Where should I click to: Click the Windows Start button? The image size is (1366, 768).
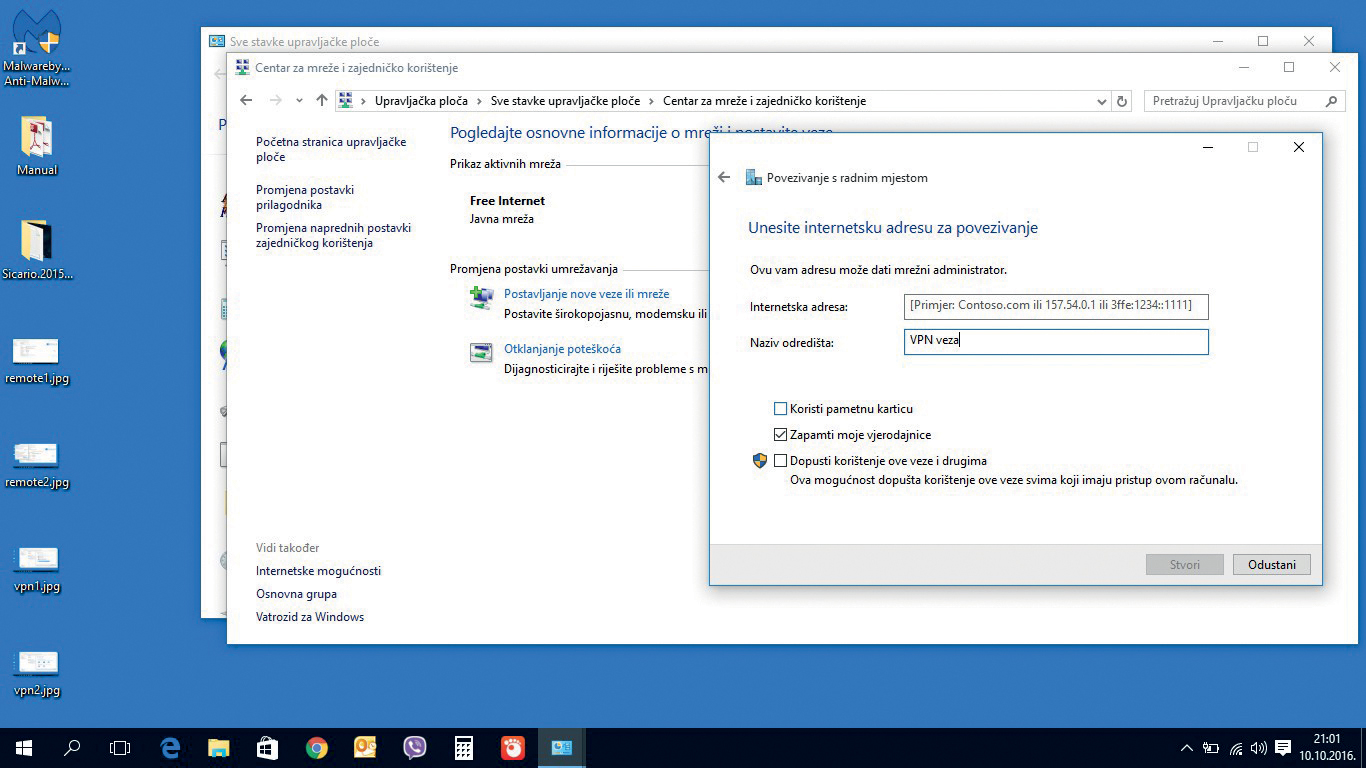point(24,748)
